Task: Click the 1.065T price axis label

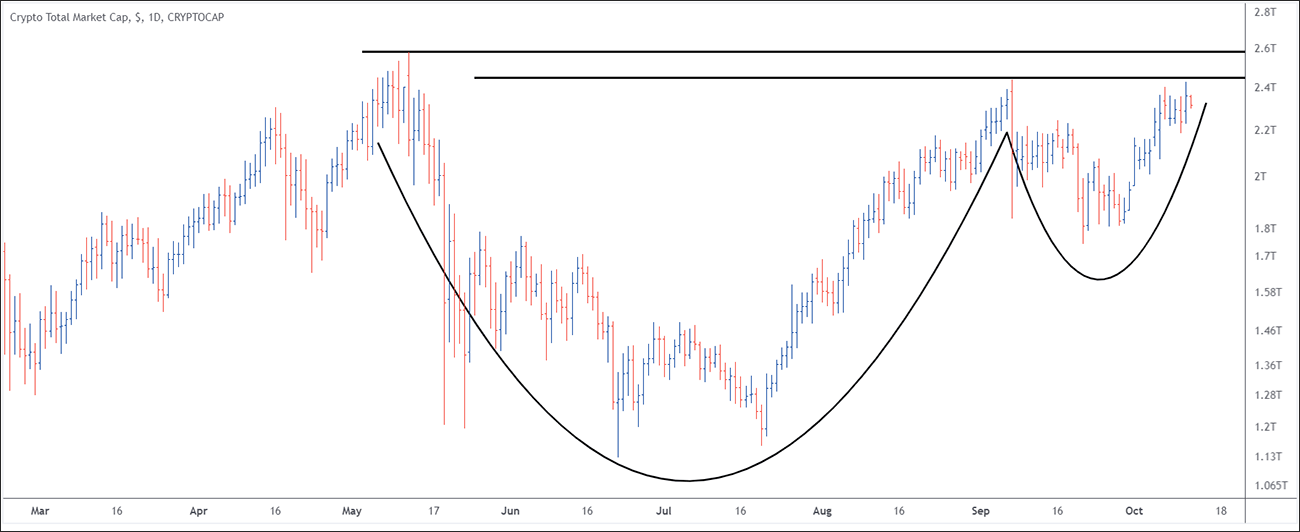Action: tap(1270, 486)
